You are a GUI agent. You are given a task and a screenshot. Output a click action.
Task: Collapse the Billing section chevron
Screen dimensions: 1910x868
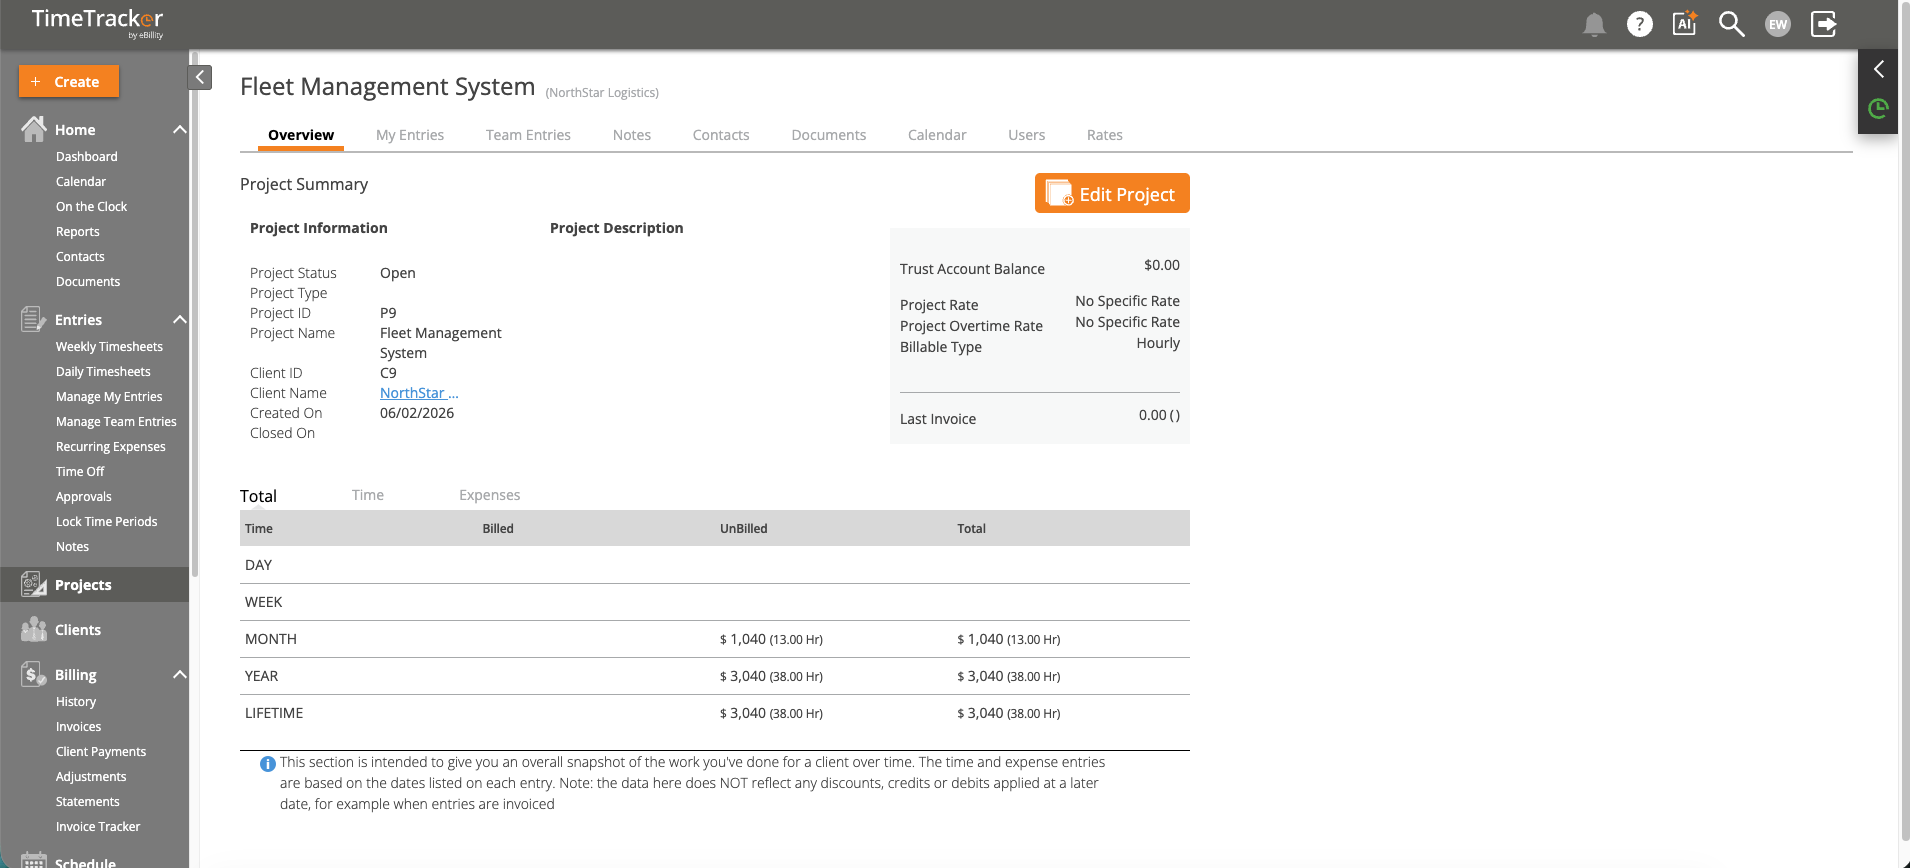[x=180, y=674]
